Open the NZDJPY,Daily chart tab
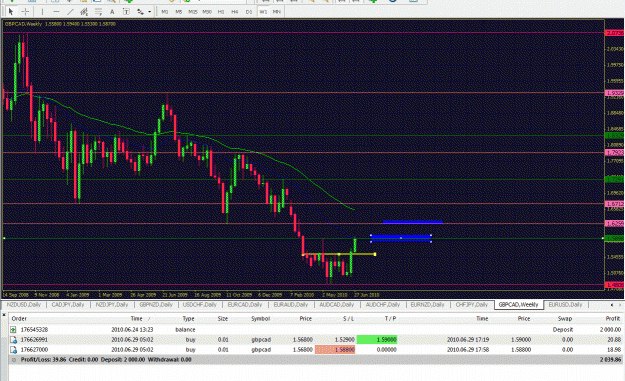Image resolution: width=625 pixels, height=381 pixels. (112, 304)
